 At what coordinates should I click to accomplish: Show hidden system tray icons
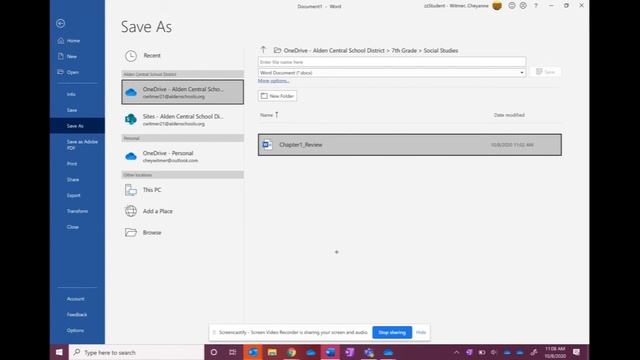pos(456,352)
